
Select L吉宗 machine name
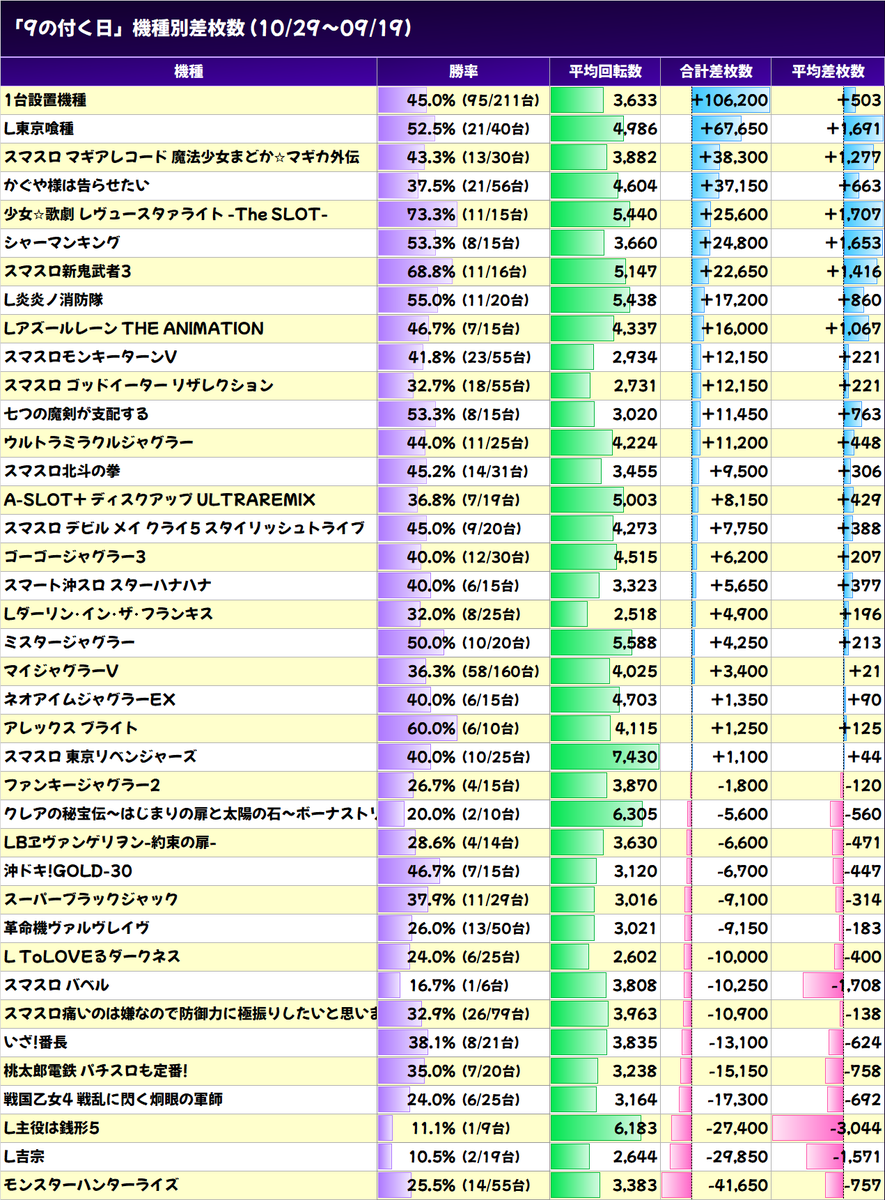click(24, 1156)
